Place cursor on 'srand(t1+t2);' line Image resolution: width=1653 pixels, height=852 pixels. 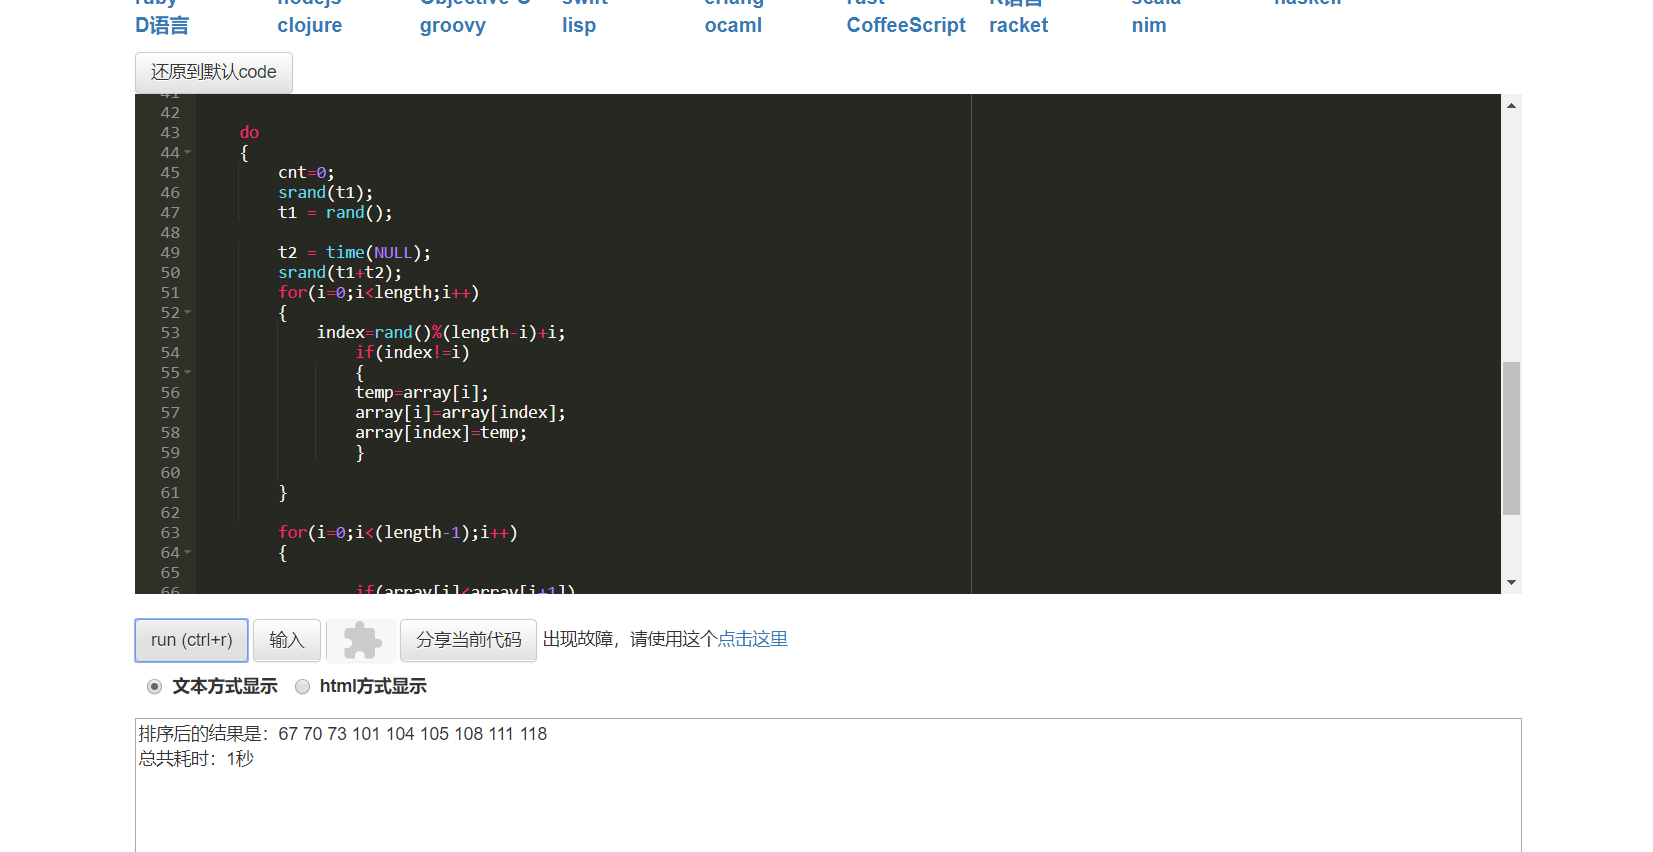click(340, 273)
